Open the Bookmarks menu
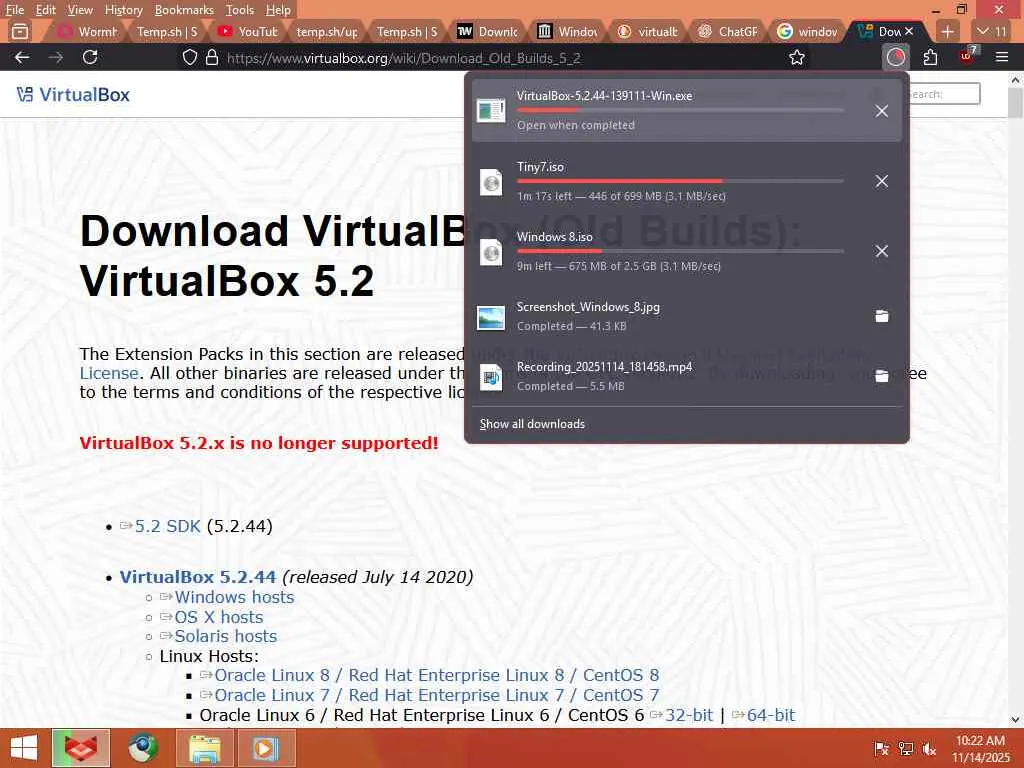Image resolution: width=1024 pixels, height=768 pixels. 184,10
